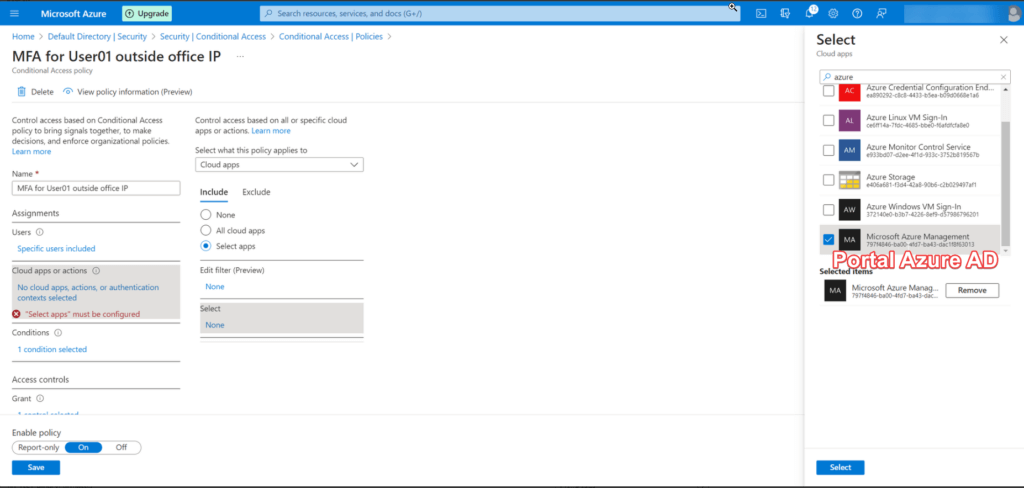Image resolution: width=1024 pixels, height=488 pixels.
Task: Open the Cloud apps policy dropdown
Action: (x=280, y=165)
